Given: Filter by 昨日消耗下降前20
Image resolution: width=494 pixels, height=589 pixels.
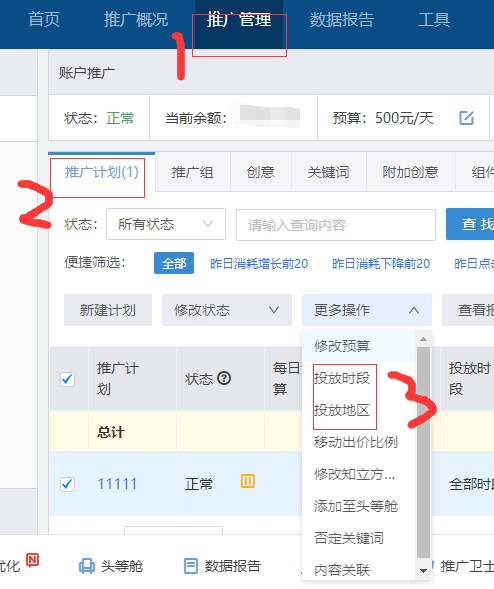Looking at the screenshot, I should 381,264.
